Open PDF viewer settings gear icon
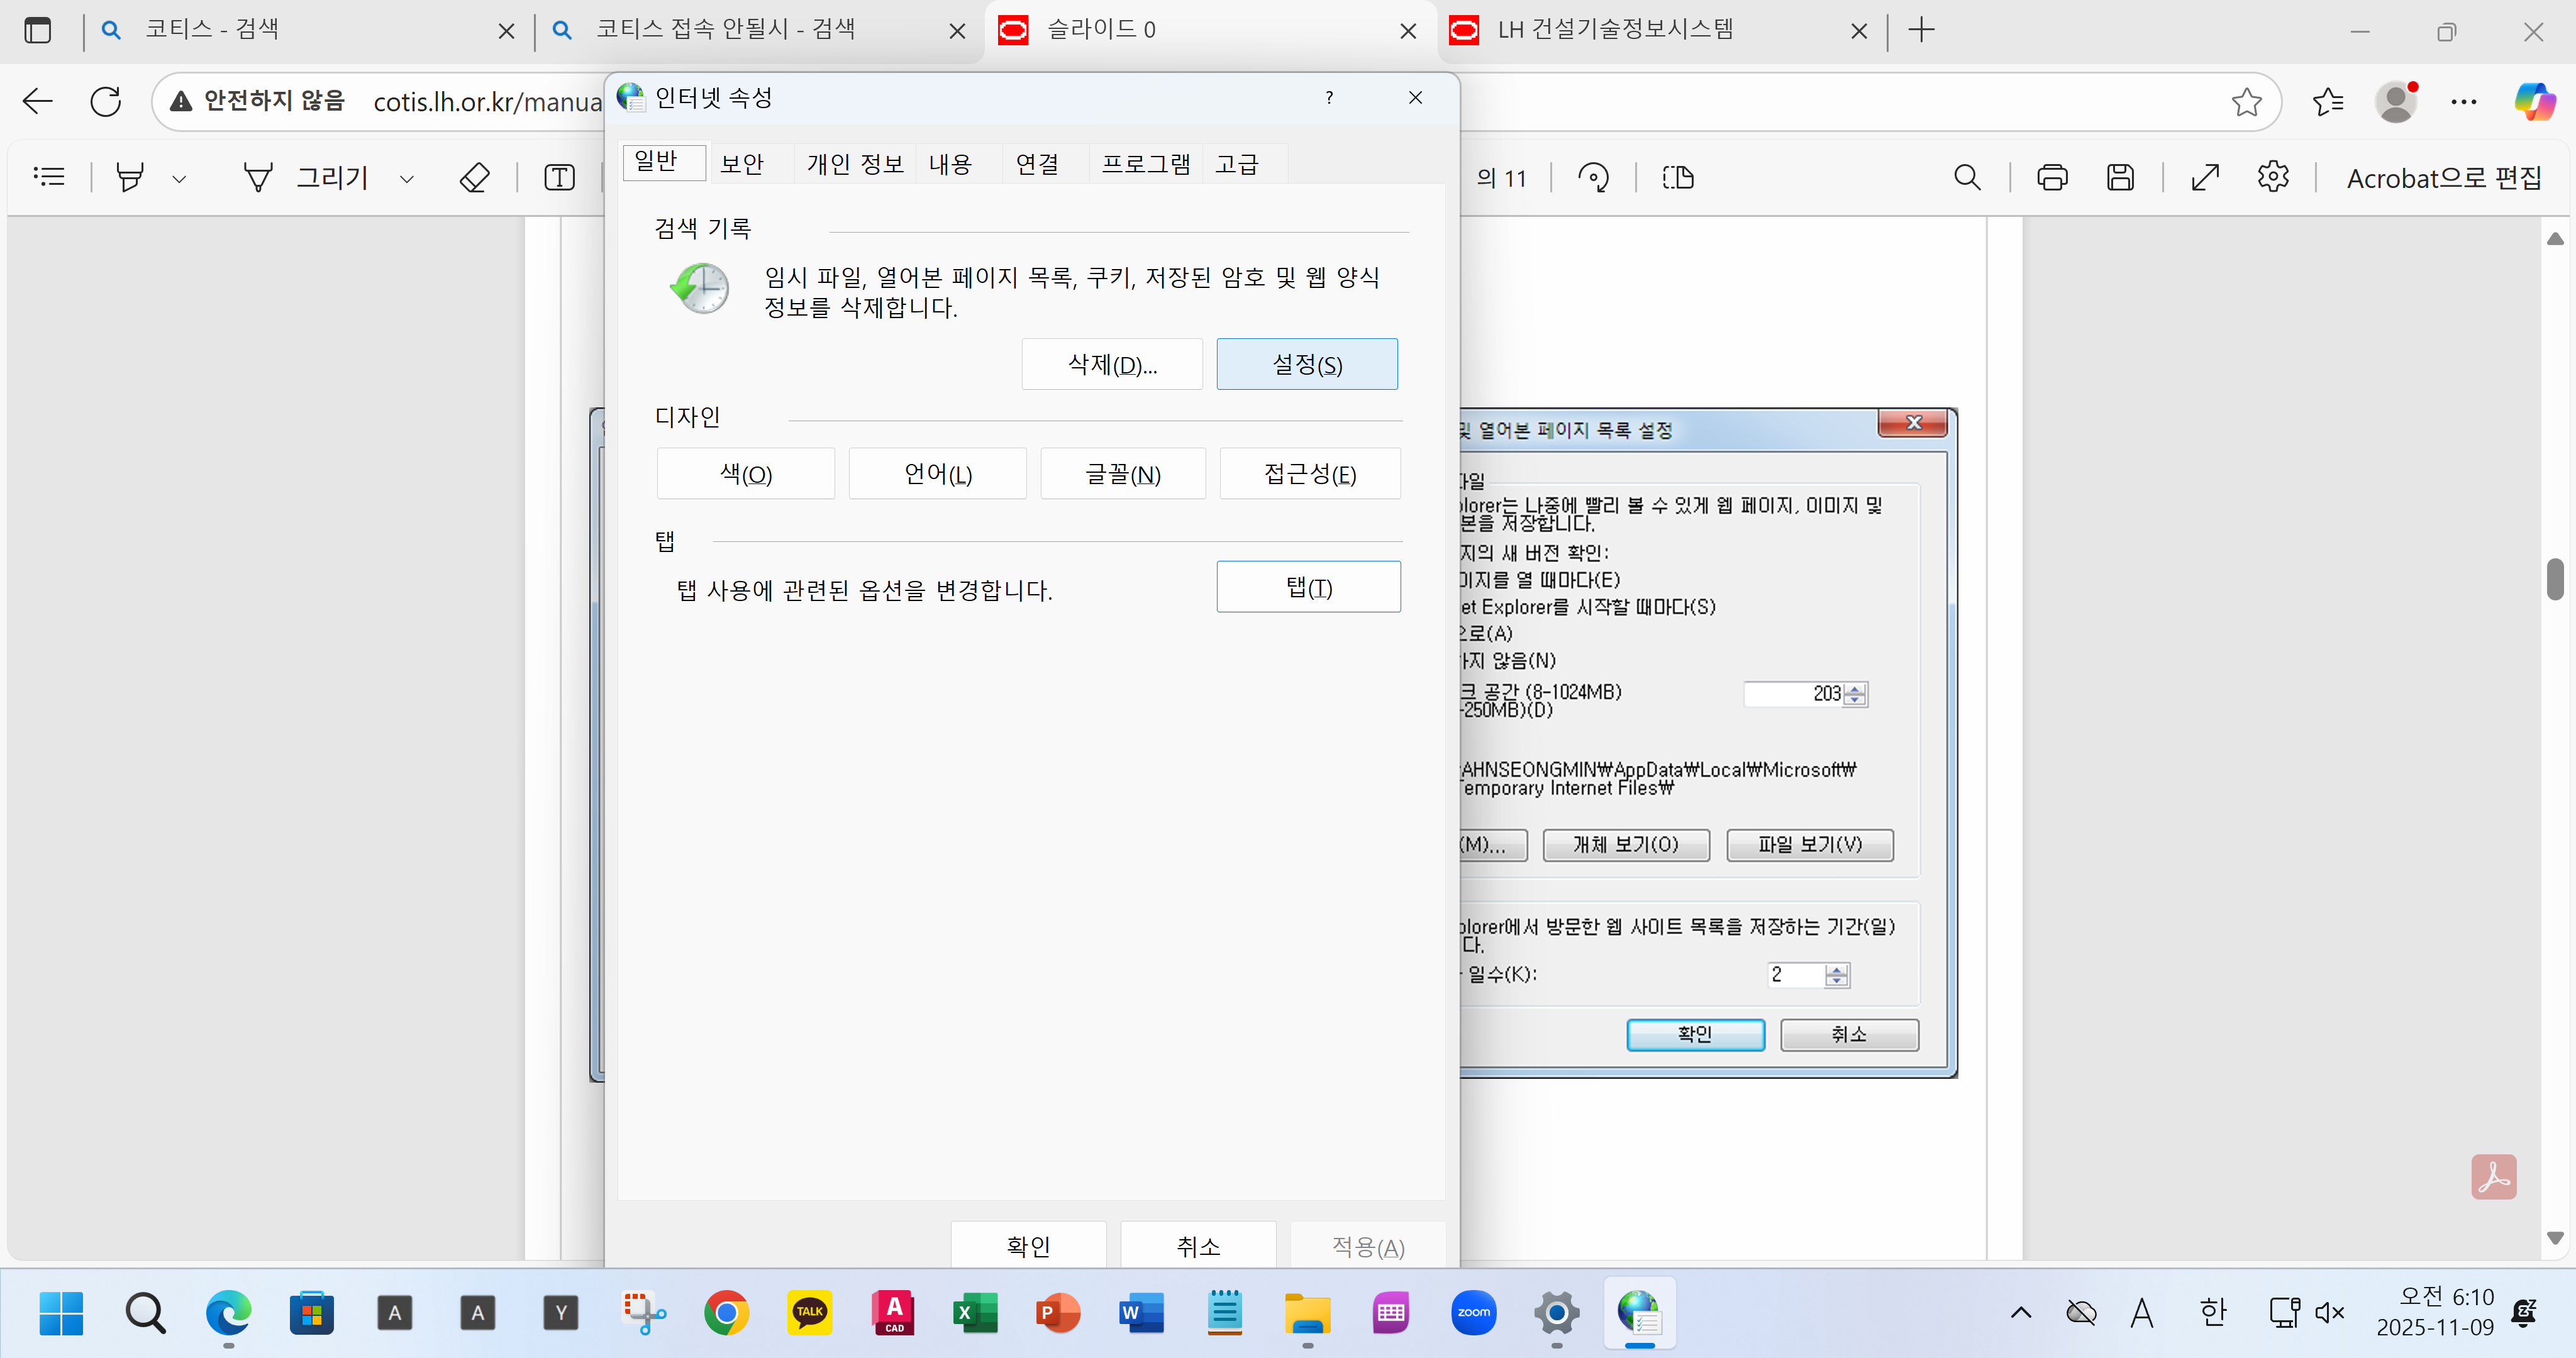 2273,177
